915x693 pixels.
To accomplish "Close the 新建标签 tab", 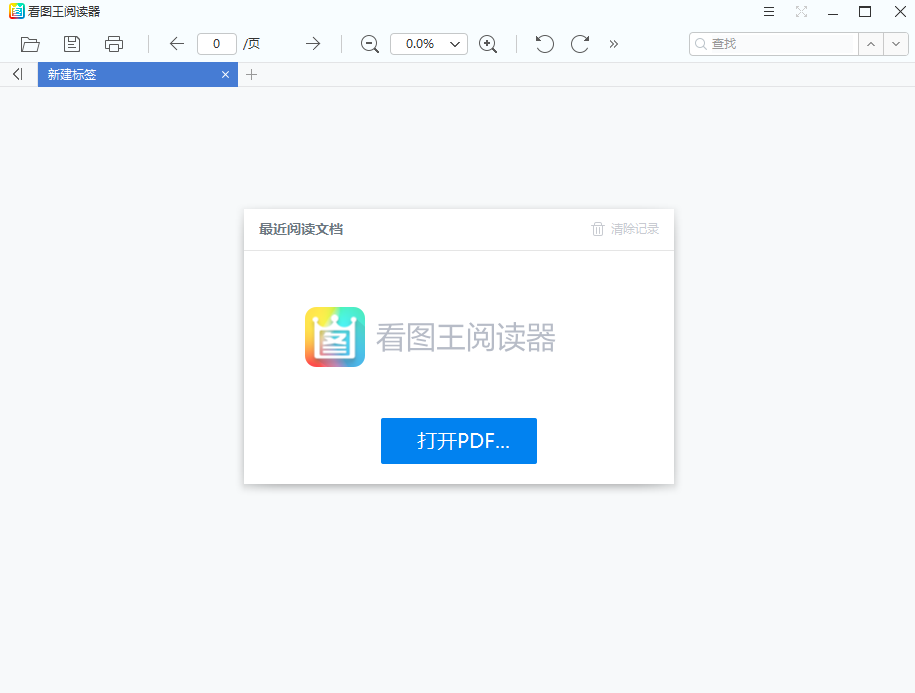I will pos(225,75).
